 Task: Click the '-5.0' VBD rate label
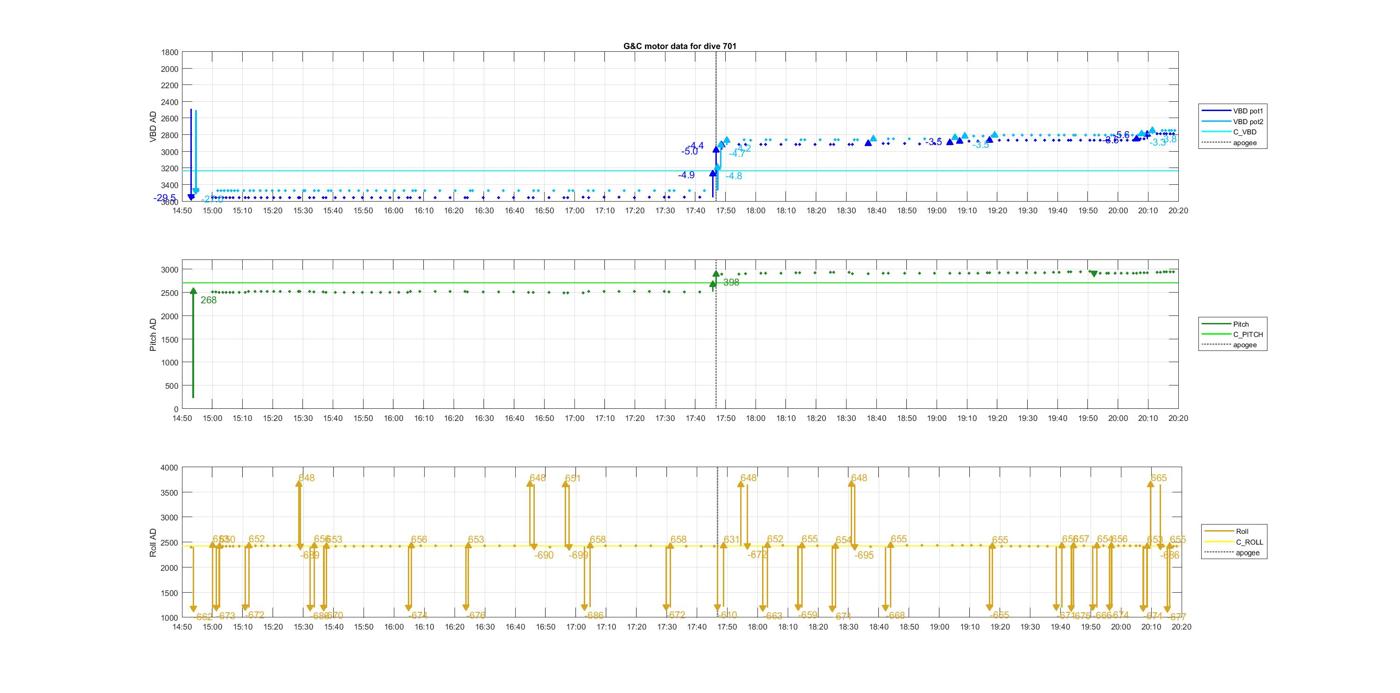point(690,152)
